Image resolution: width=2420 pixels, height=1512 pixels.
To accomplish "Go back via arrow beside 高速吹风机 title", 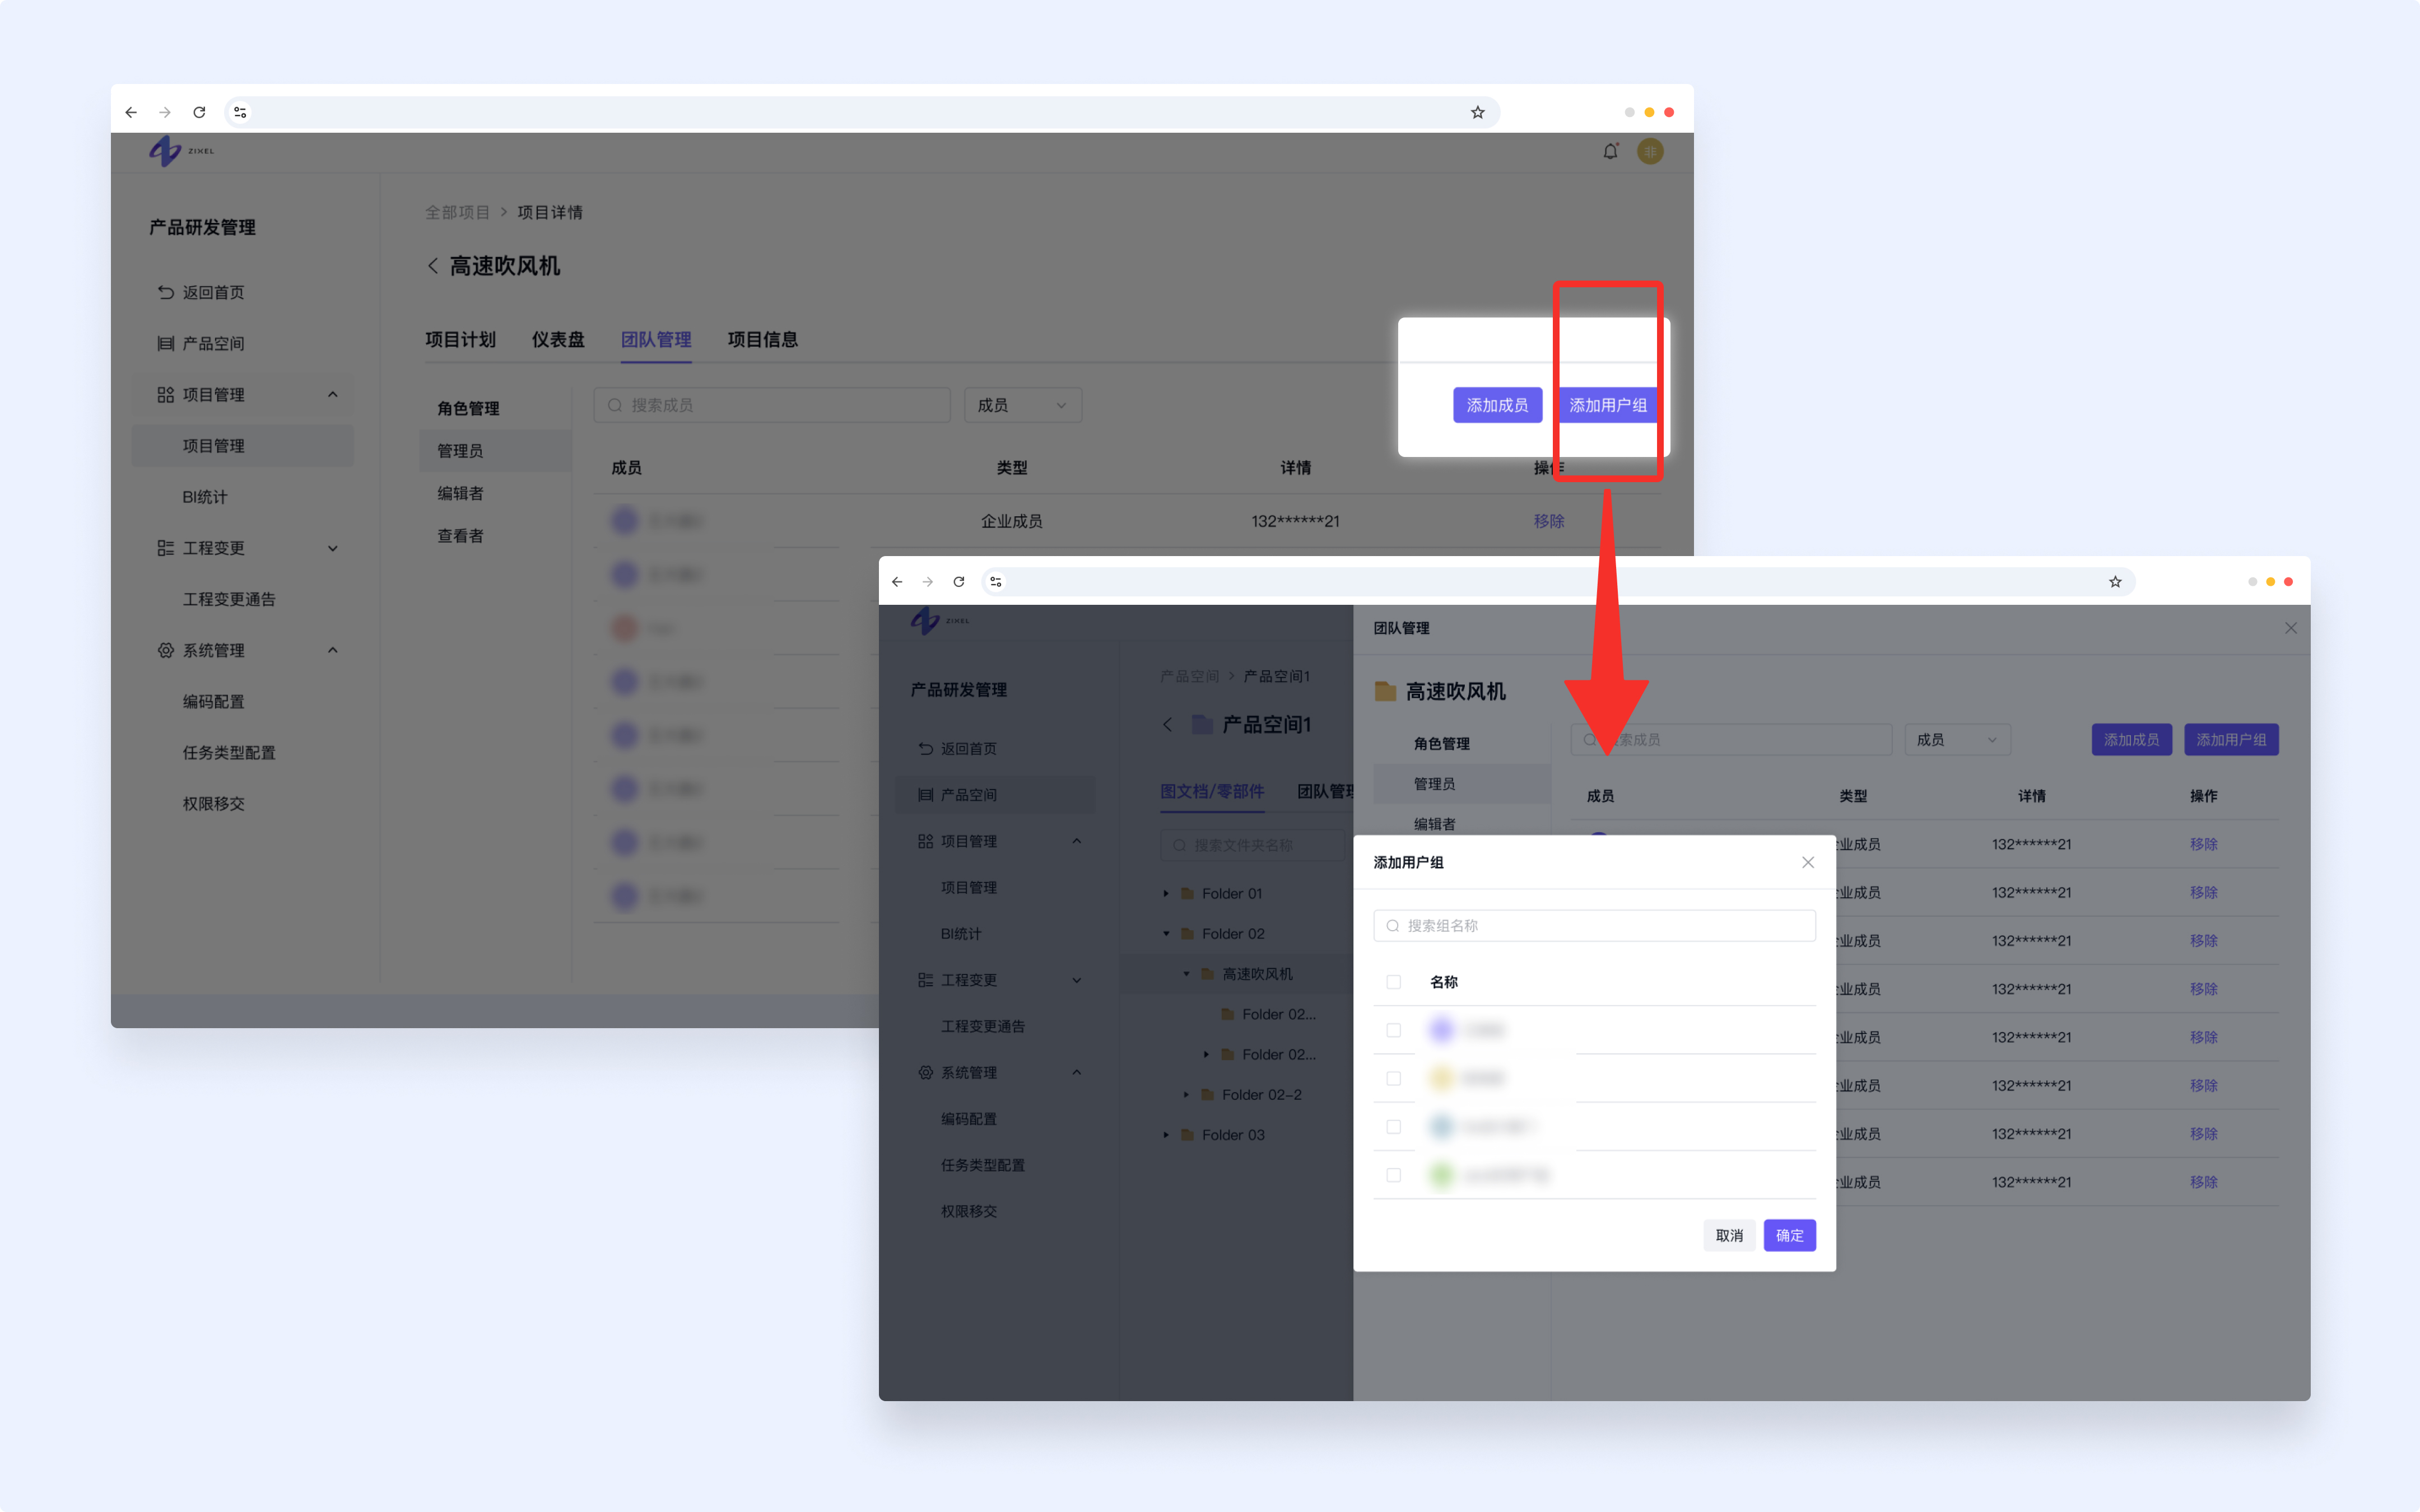I will [x=433, y=266].
